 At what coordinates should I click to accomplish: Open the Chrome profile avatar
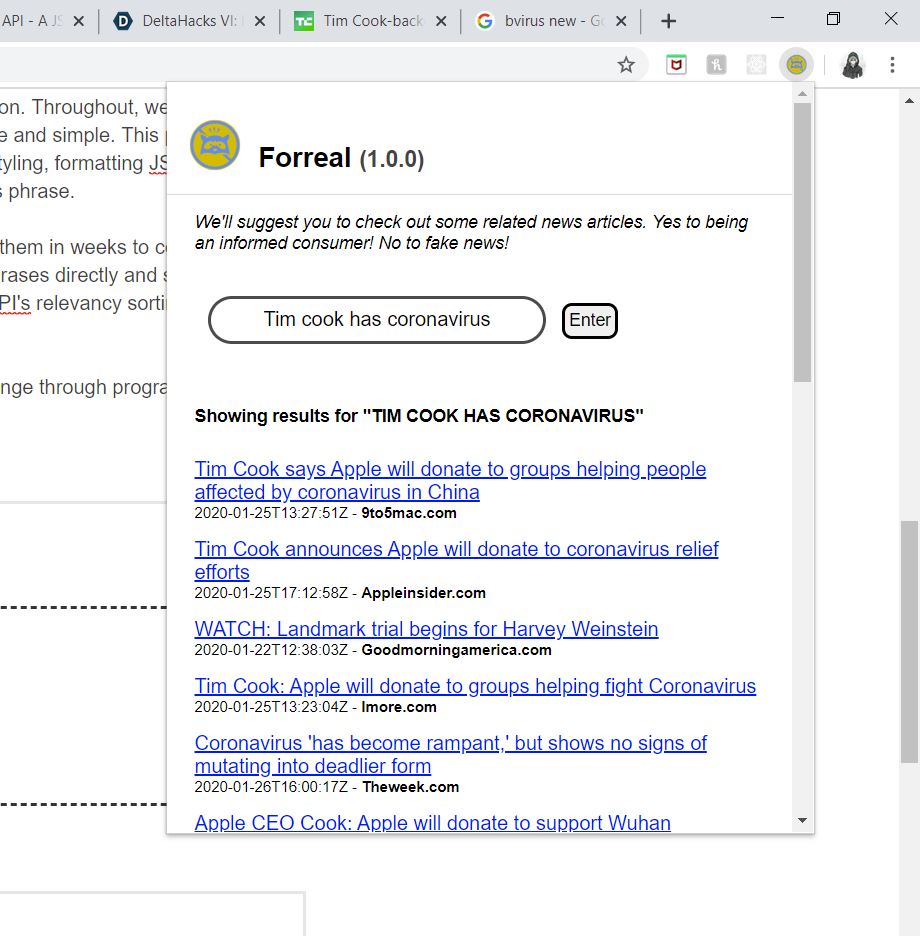click(853, 64)
